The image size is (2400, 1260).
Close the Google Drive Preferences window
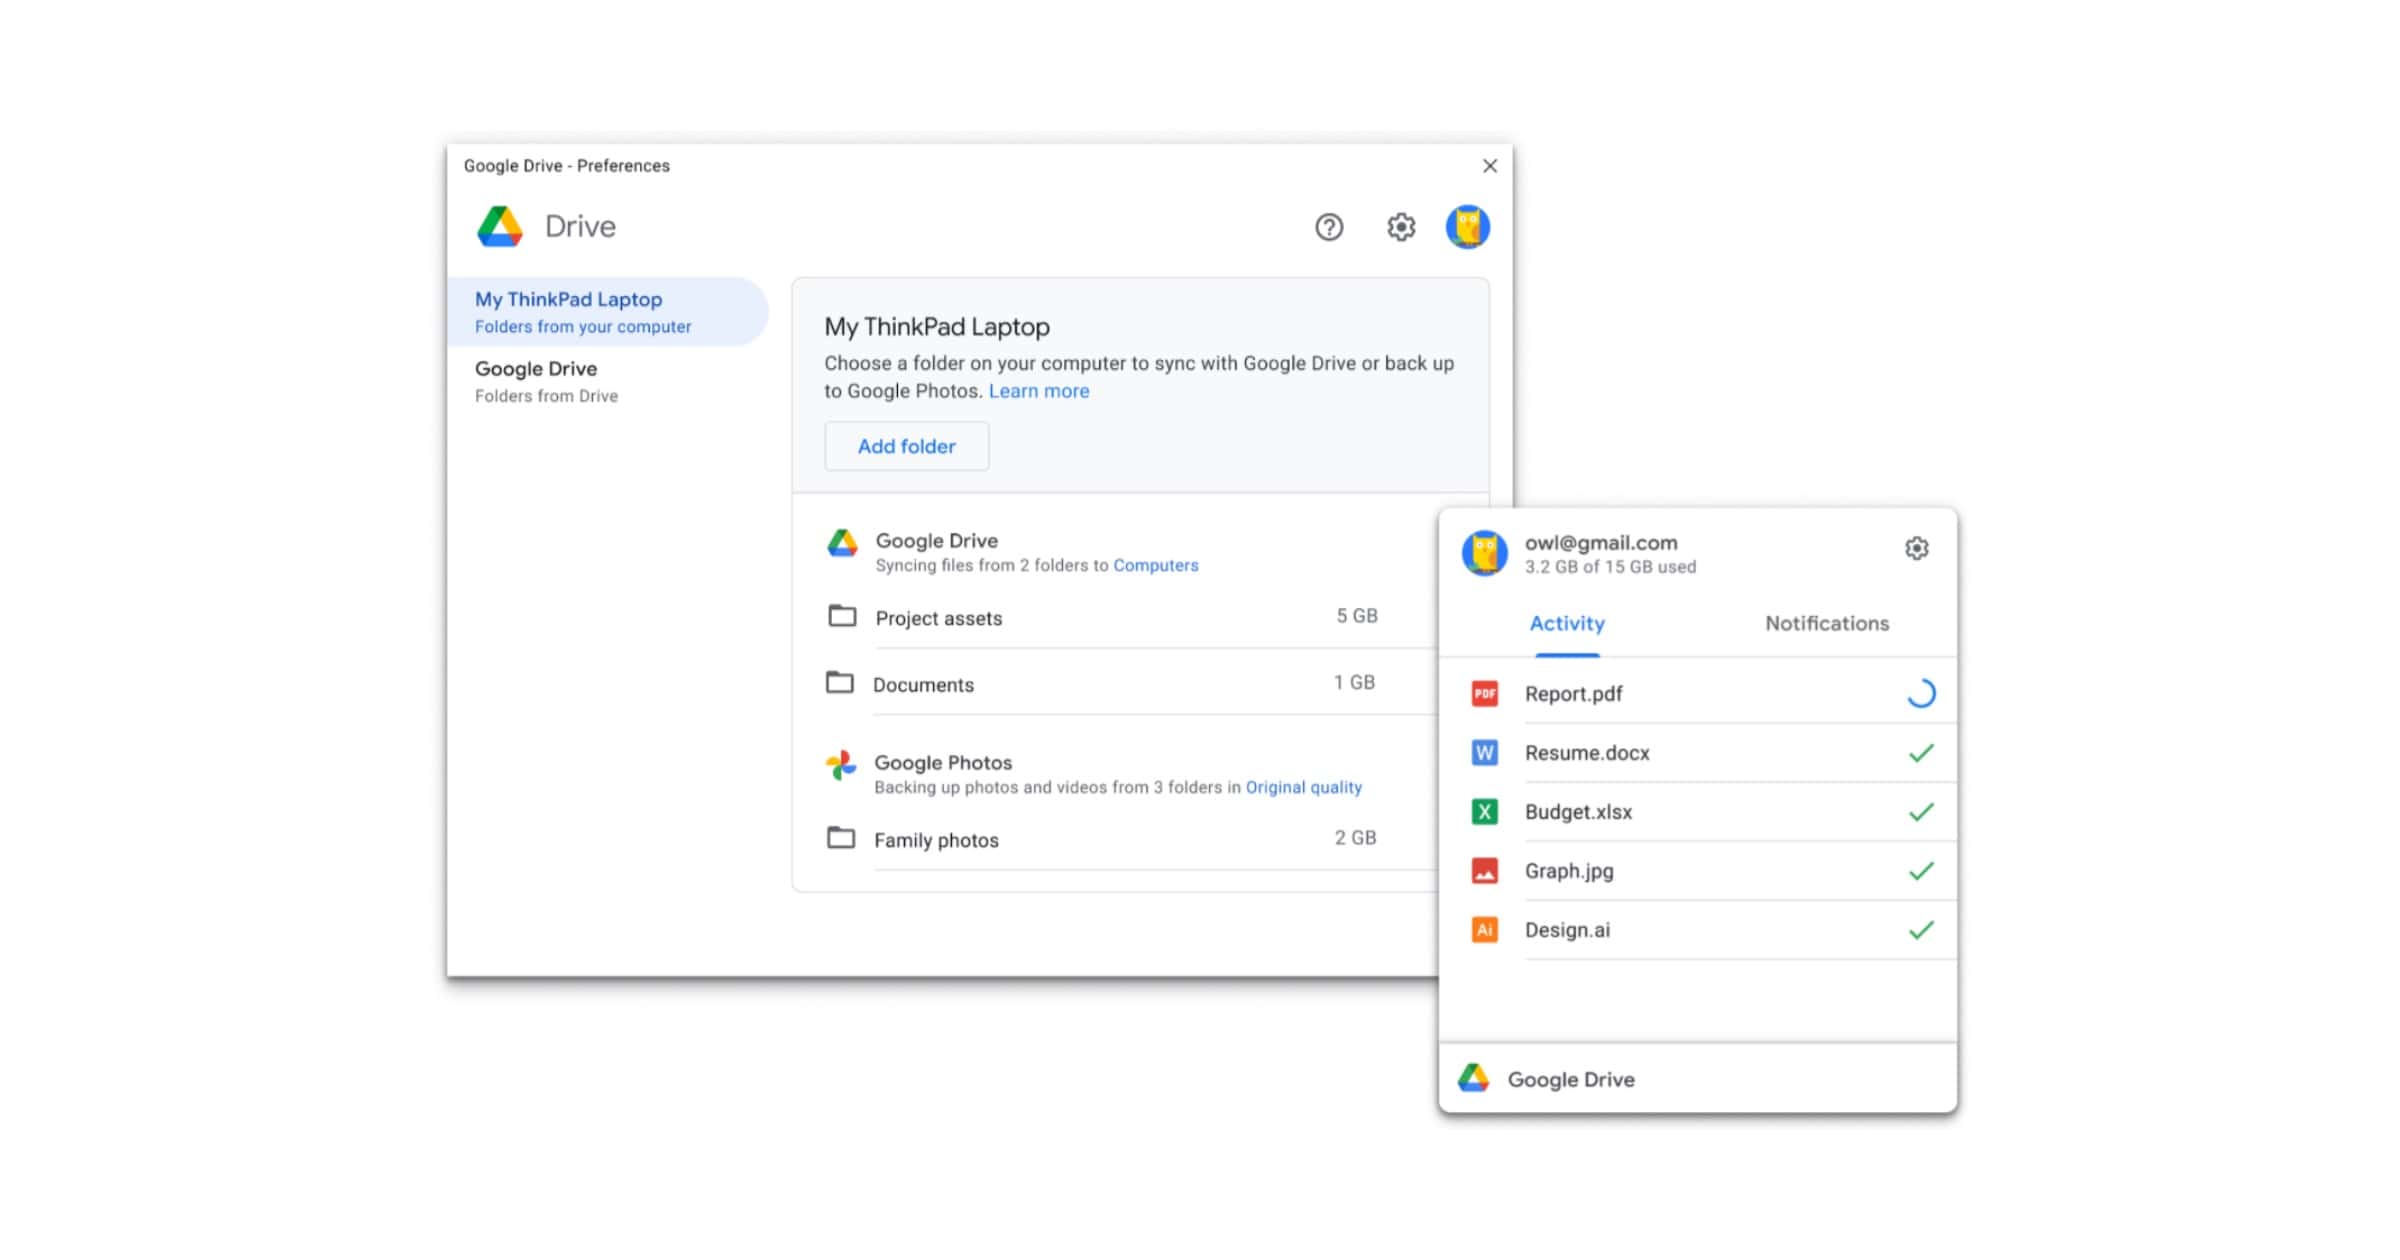click(1489, 166)
